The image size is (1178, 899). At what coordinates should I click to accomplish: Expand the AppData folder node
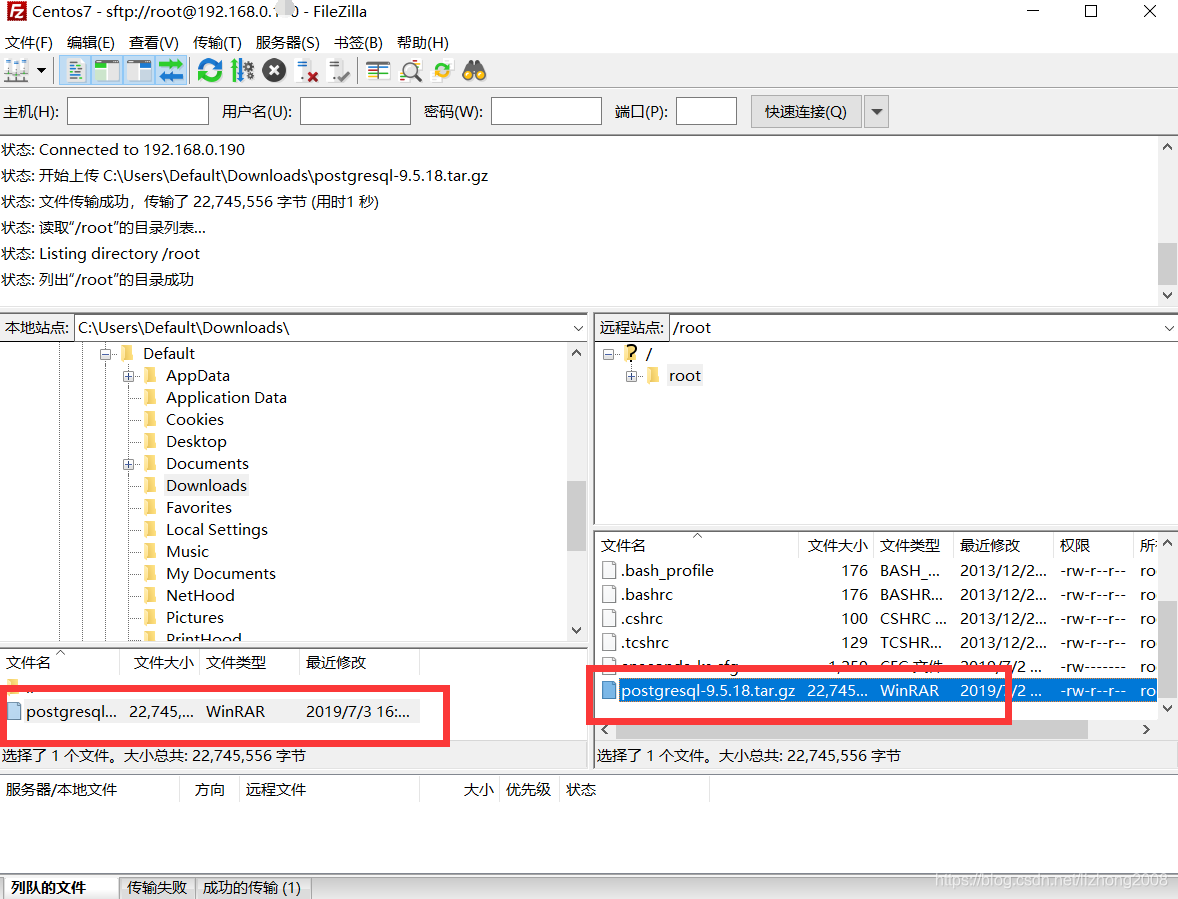click(128, 376)
